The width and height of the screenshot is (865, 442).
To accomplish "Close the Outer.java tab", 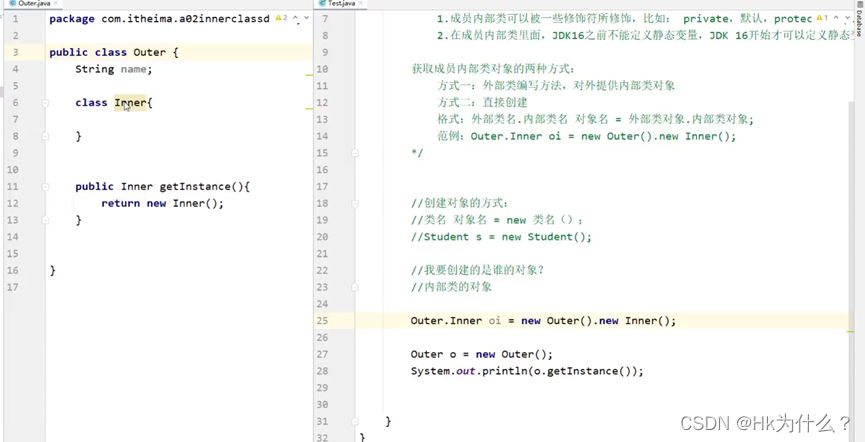I will (57, 3).
